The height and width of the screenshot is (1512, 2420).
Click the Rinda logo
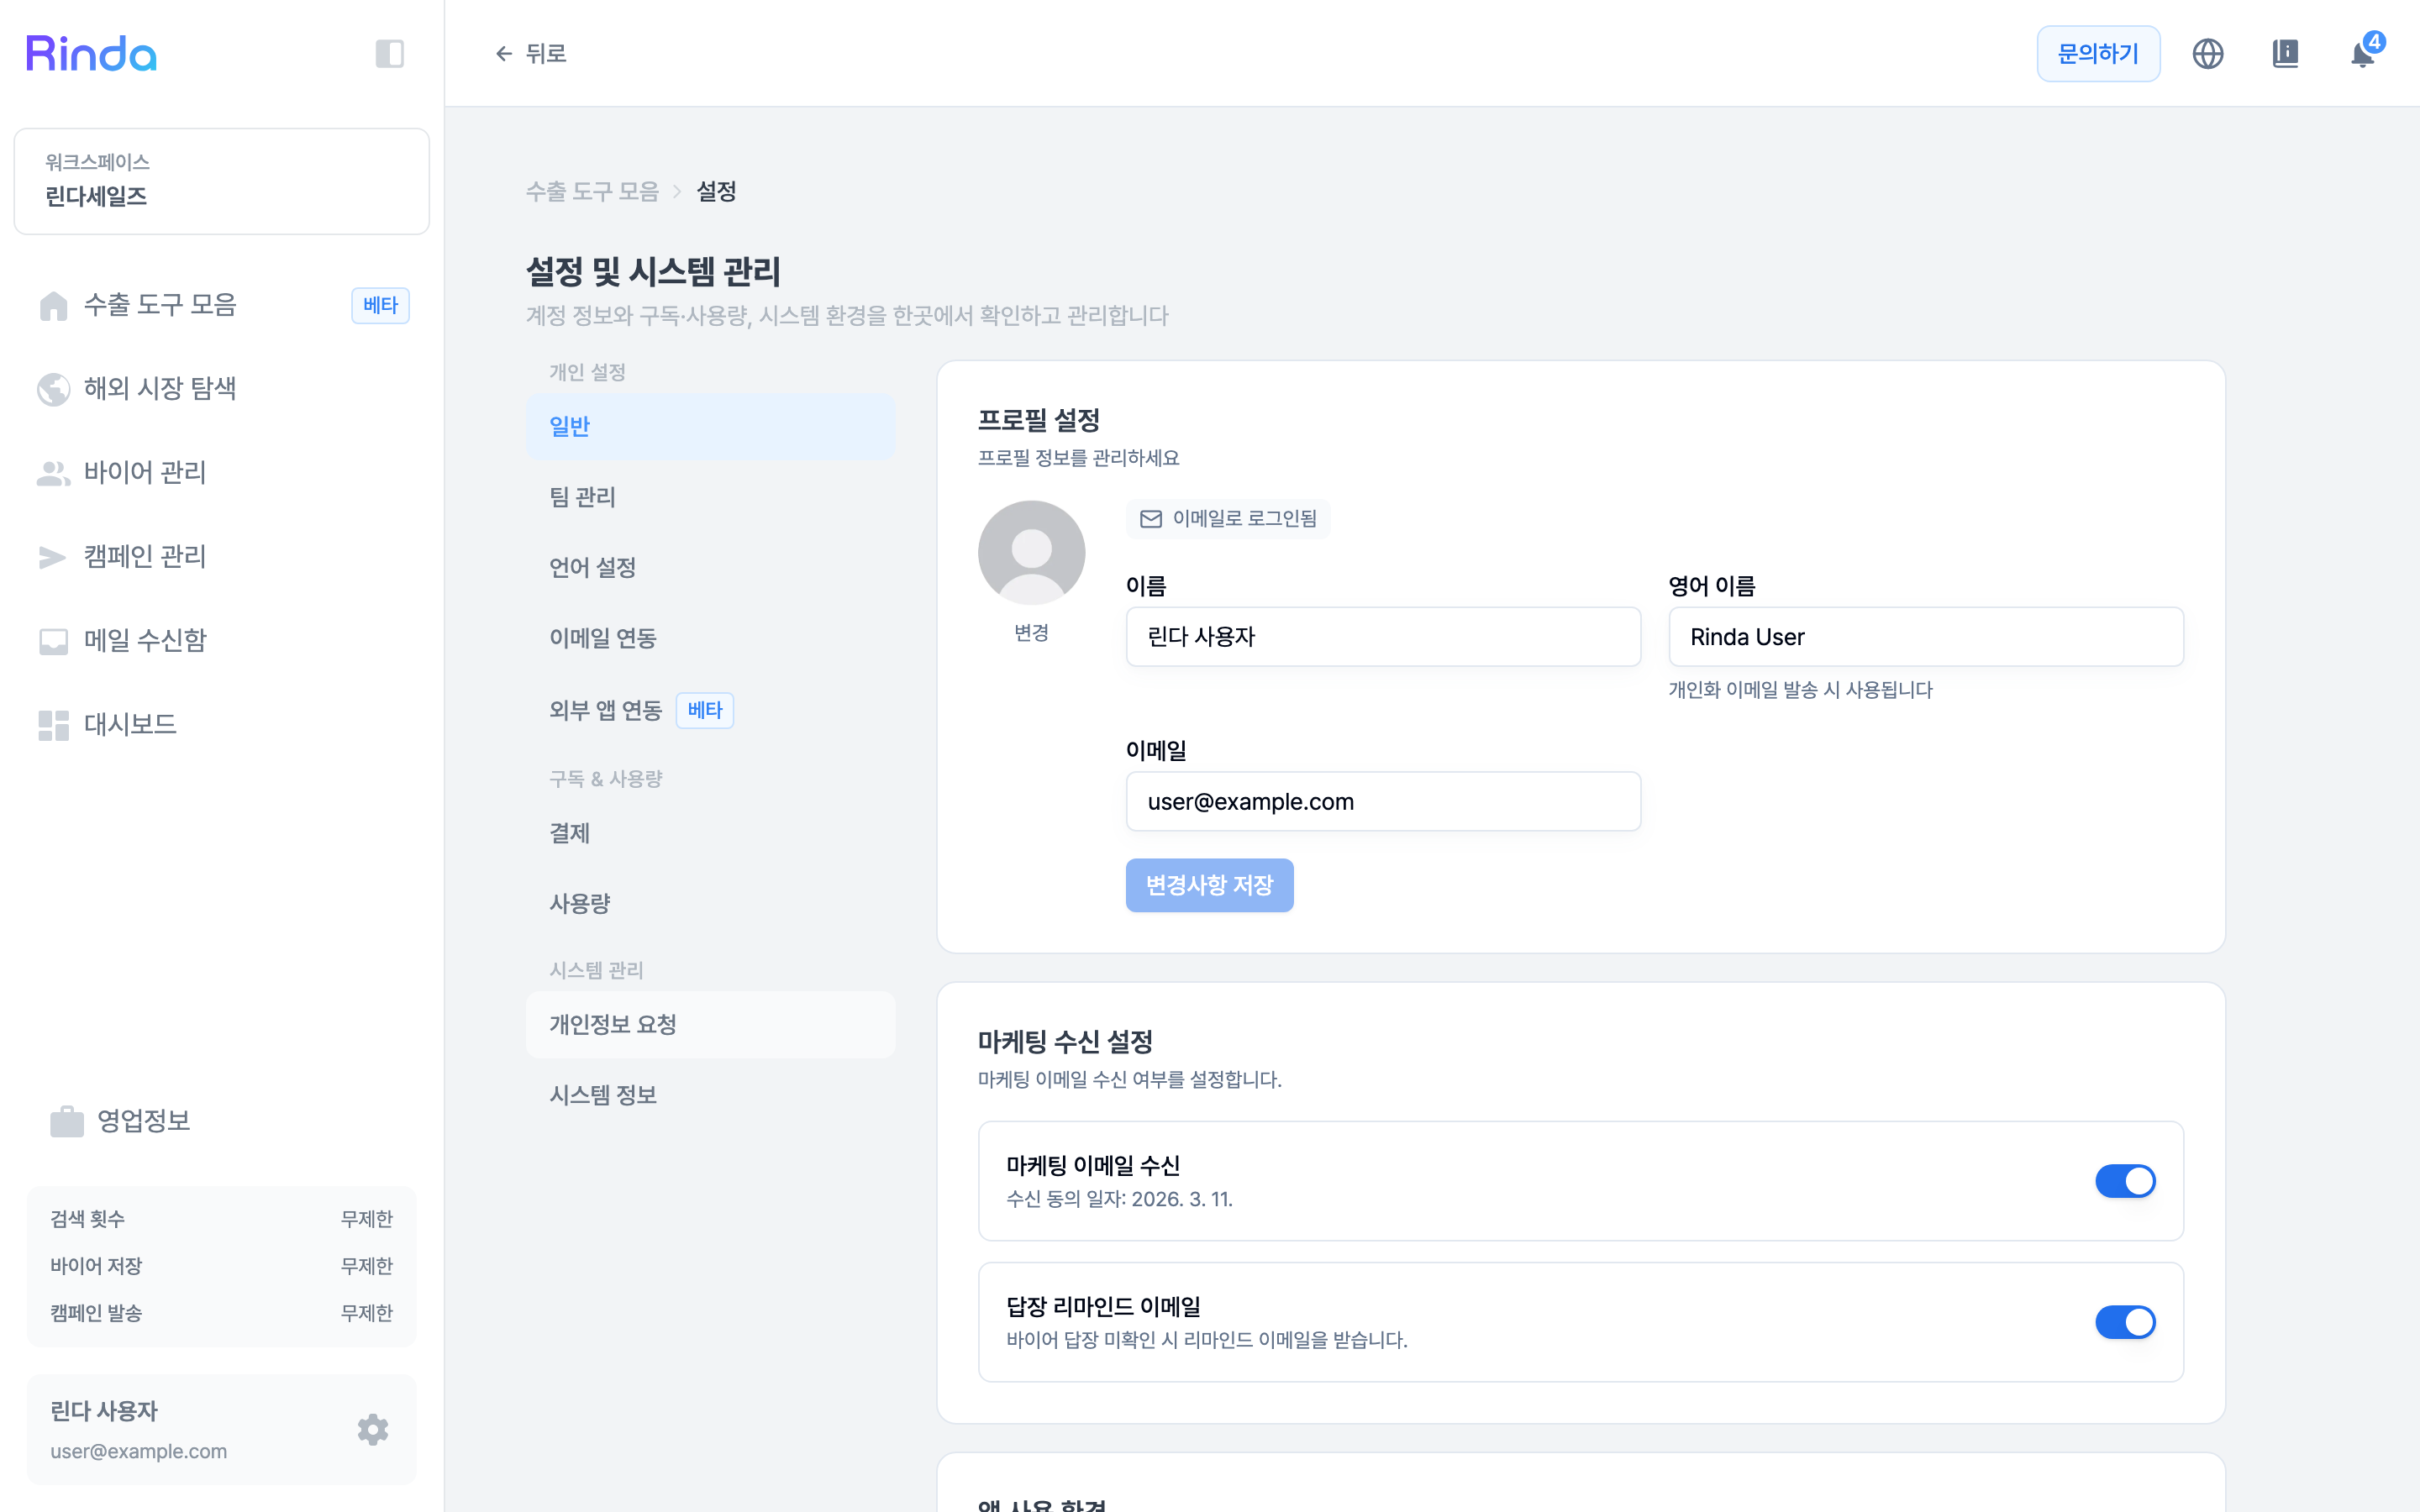pyautogui.click(x=91, y=53)
